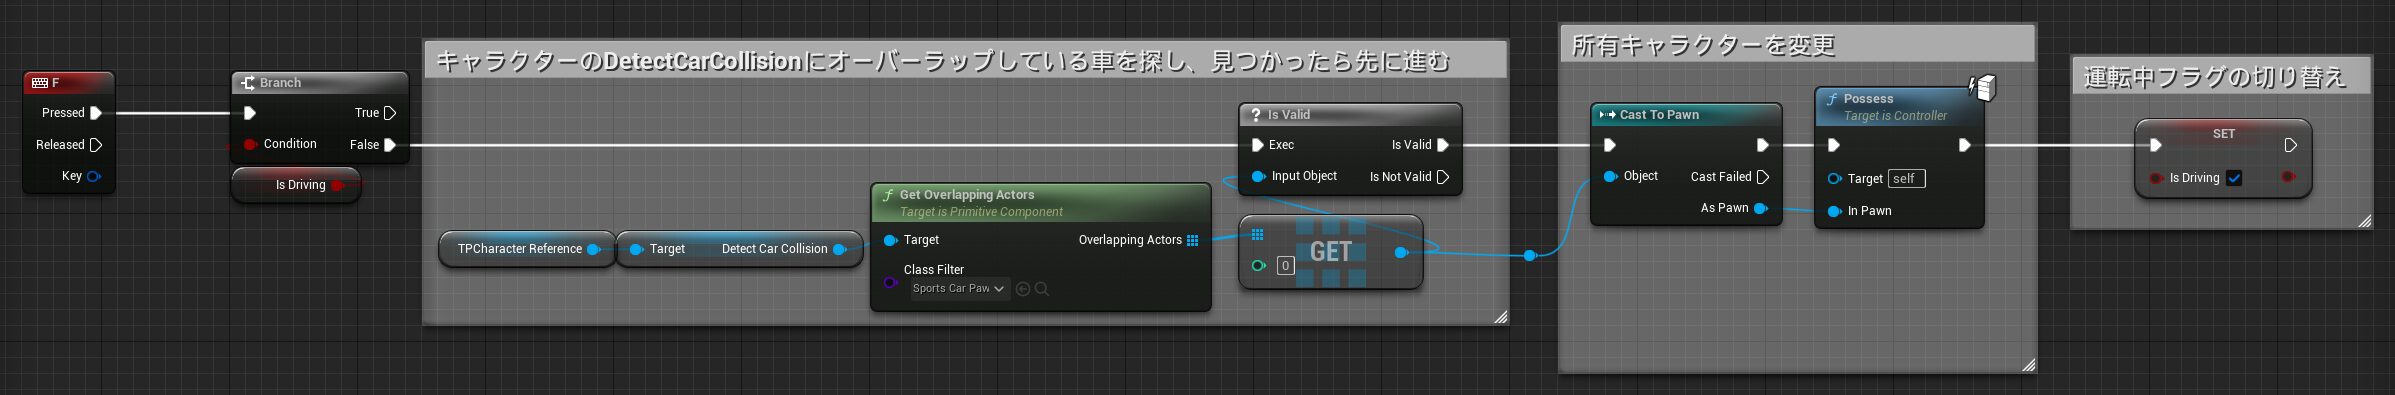Image resolution: width=2395 pixels, height=395 pixels.
Task: Click the As Pawn output pin
Action: click(x=1761, y=208)
